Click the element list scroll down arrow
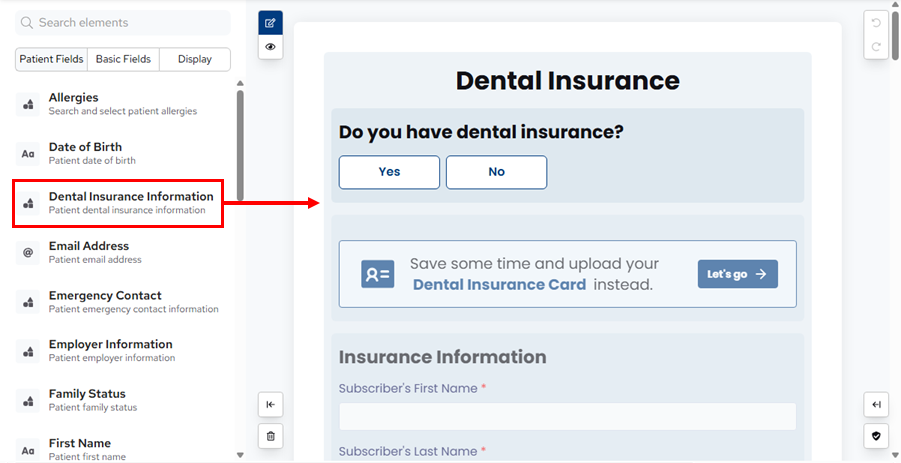The image size is (901, 463). 240,455
